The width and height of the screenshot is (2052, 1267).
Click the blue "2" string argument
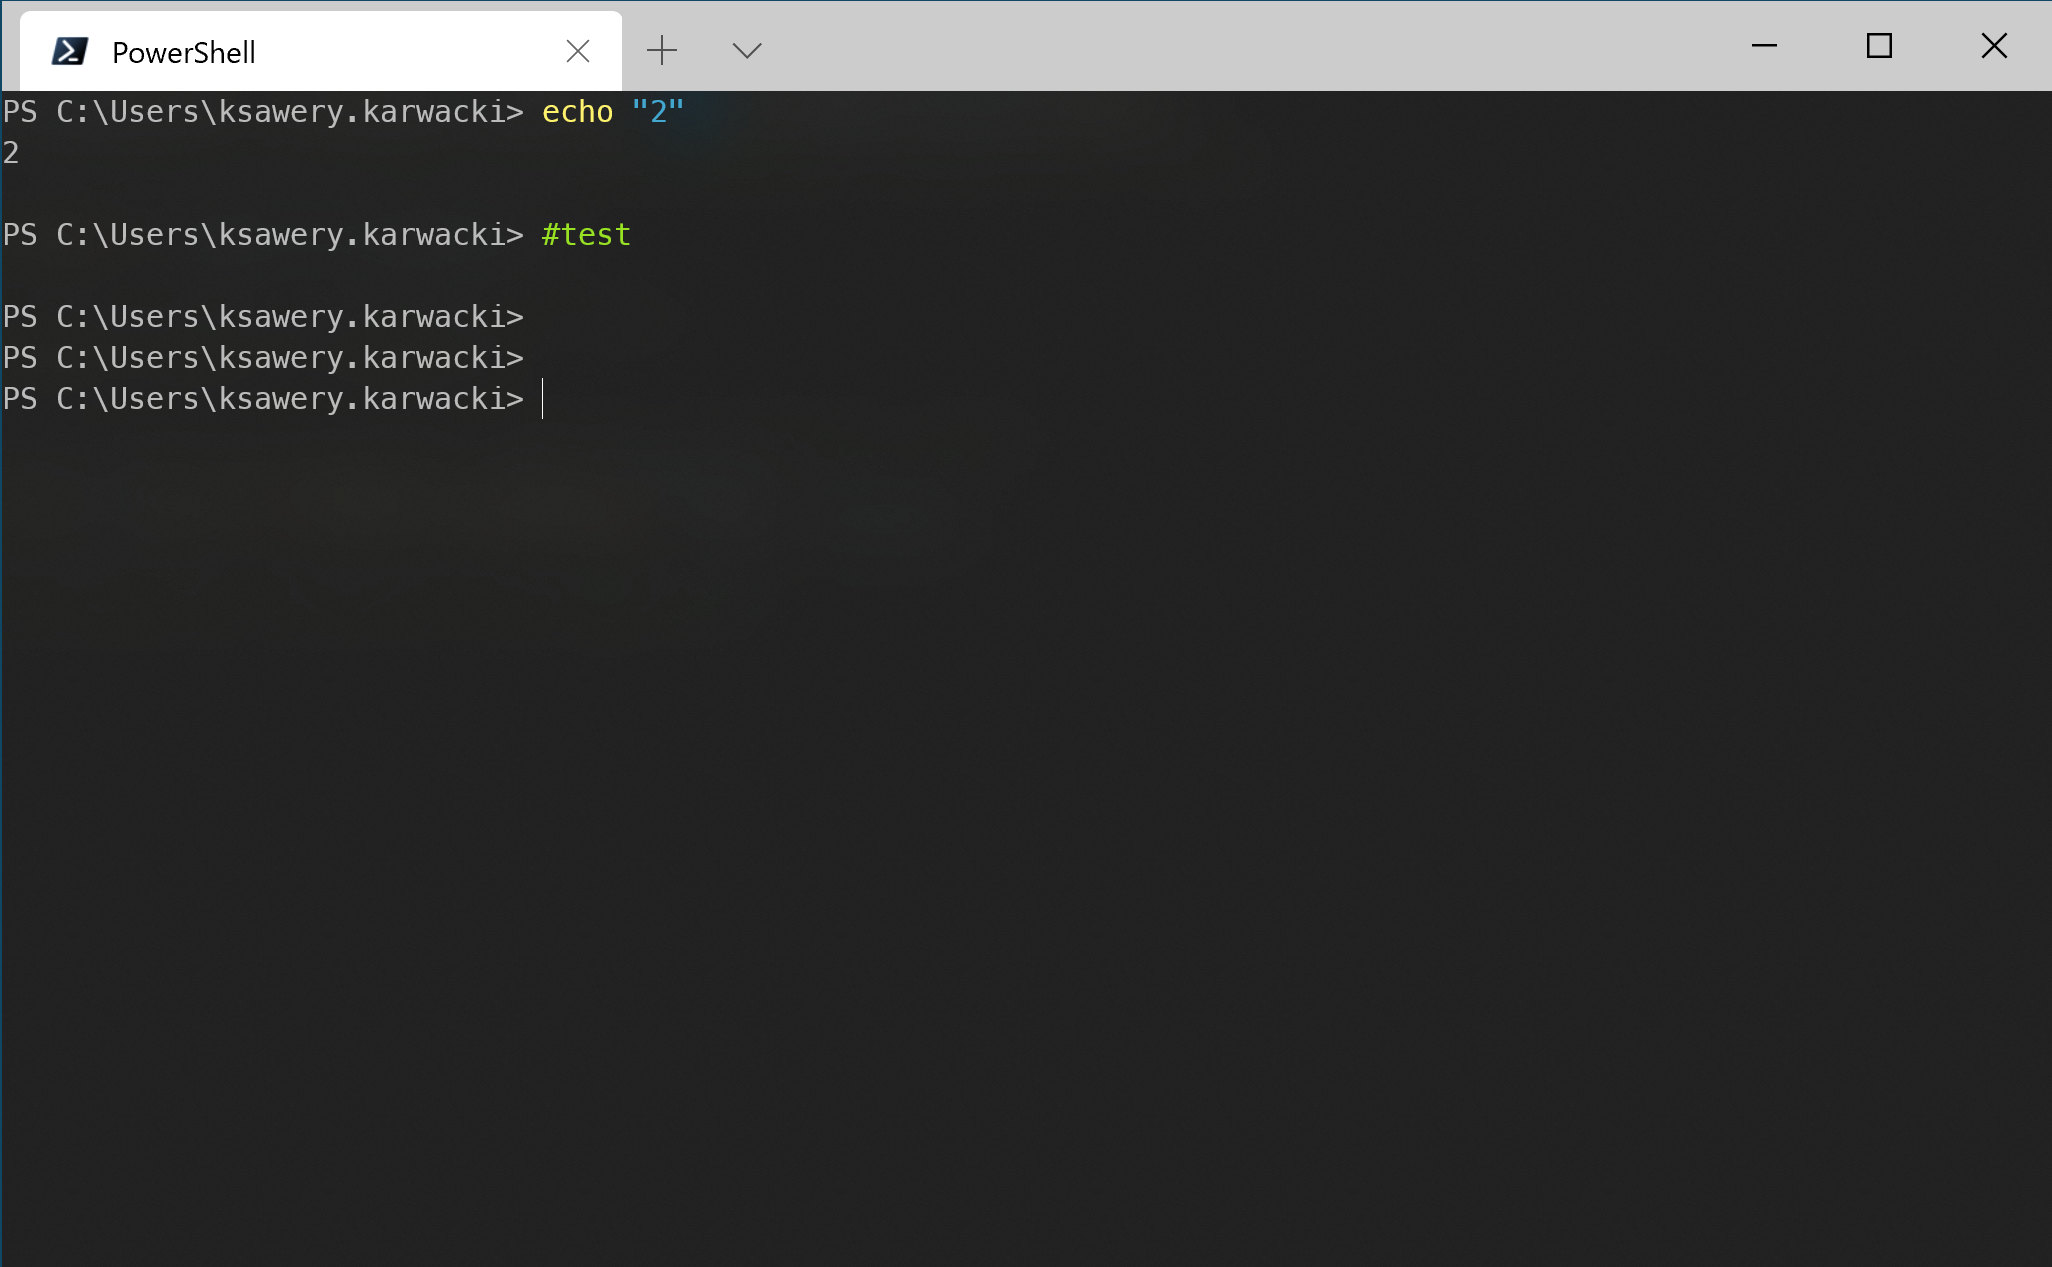658,112
